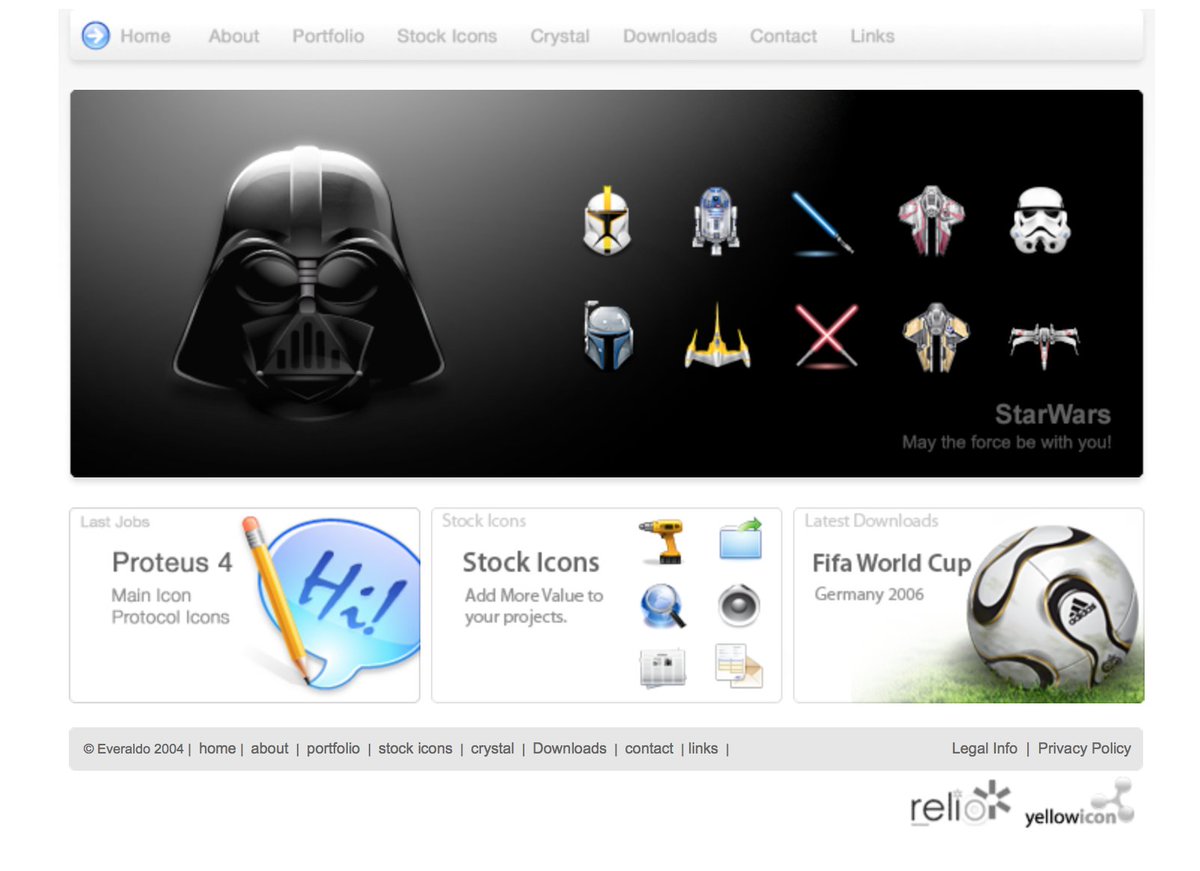1200x871 pixels.
Task: Click 'May the force be with you!' text
Action: 1007,442
